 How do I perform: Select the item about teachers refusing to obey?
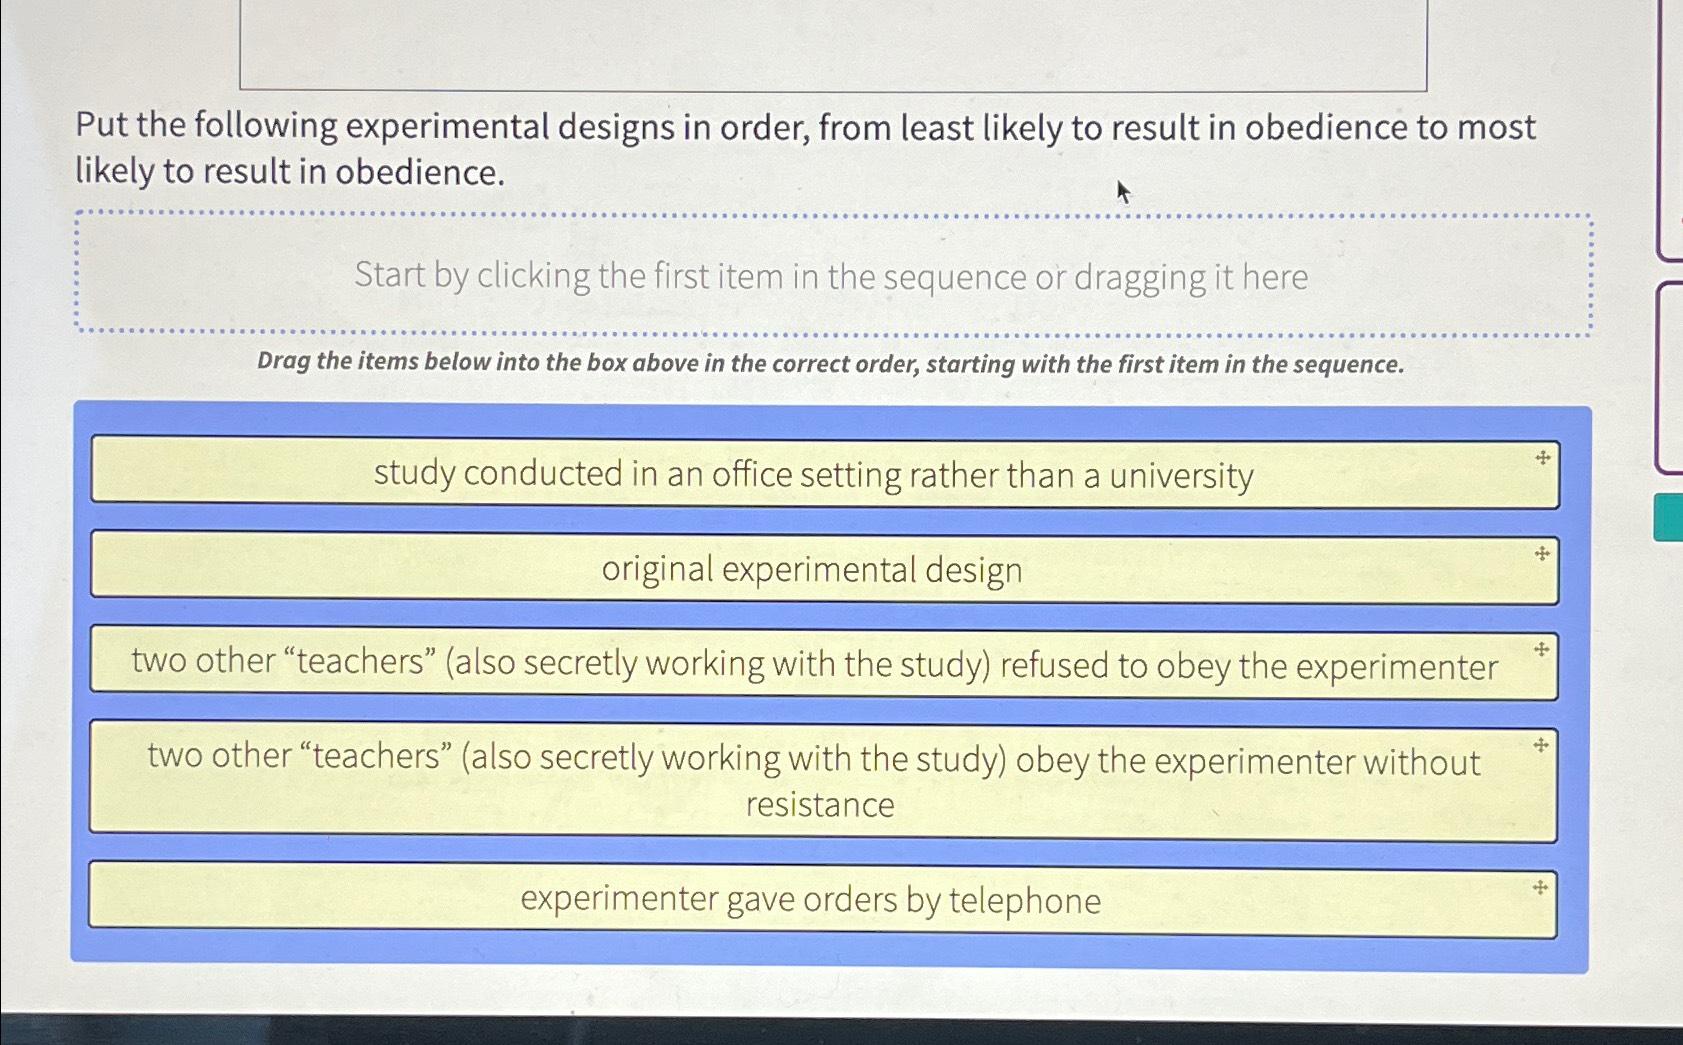click(812, 665)
